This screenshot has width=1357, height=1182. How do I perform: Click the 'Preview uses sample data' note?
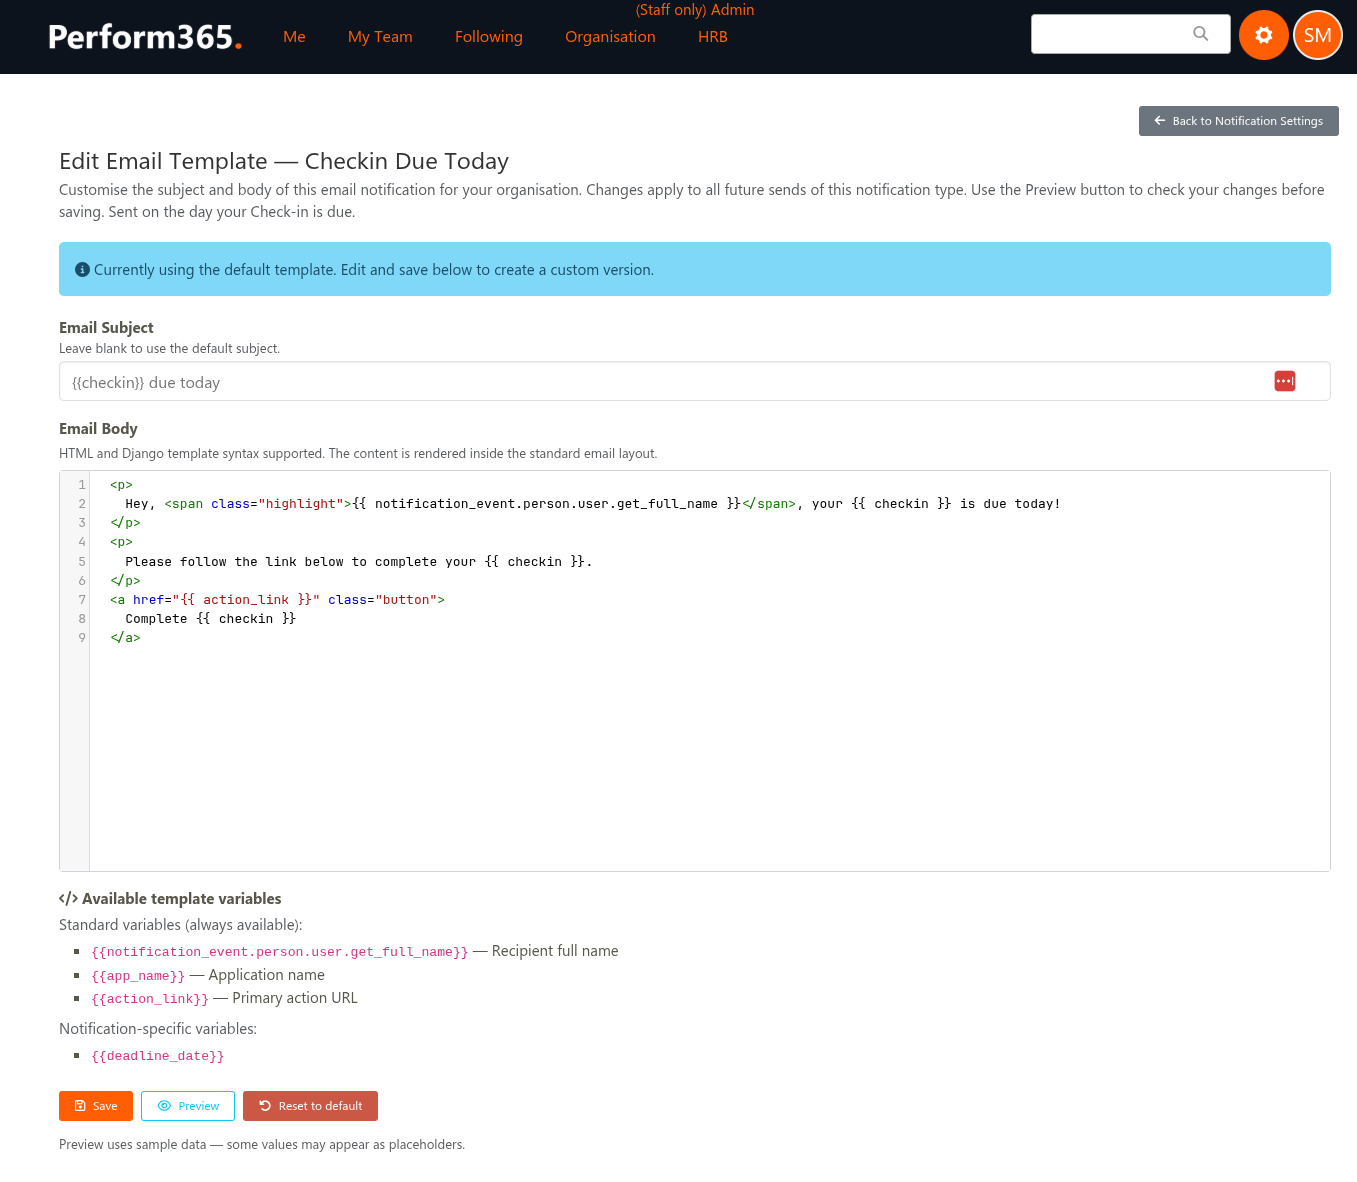(262, 1145)
